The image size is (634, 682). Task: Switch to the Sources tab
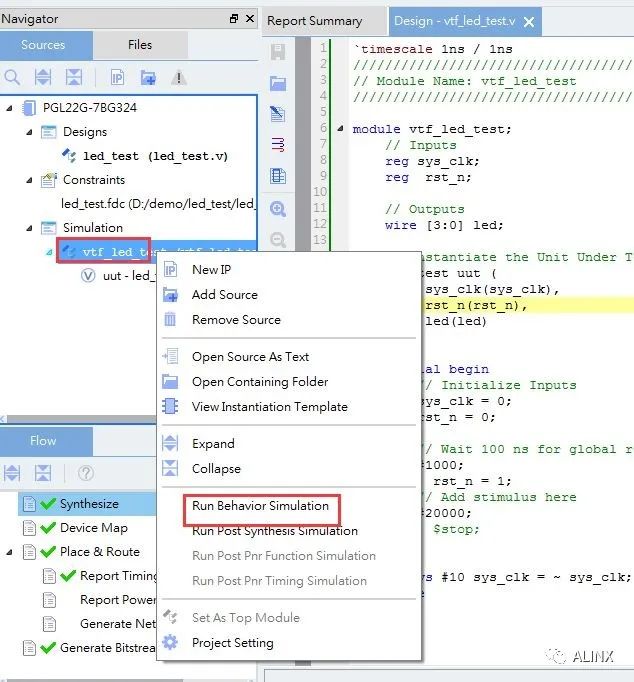click(x=46, y=45)
